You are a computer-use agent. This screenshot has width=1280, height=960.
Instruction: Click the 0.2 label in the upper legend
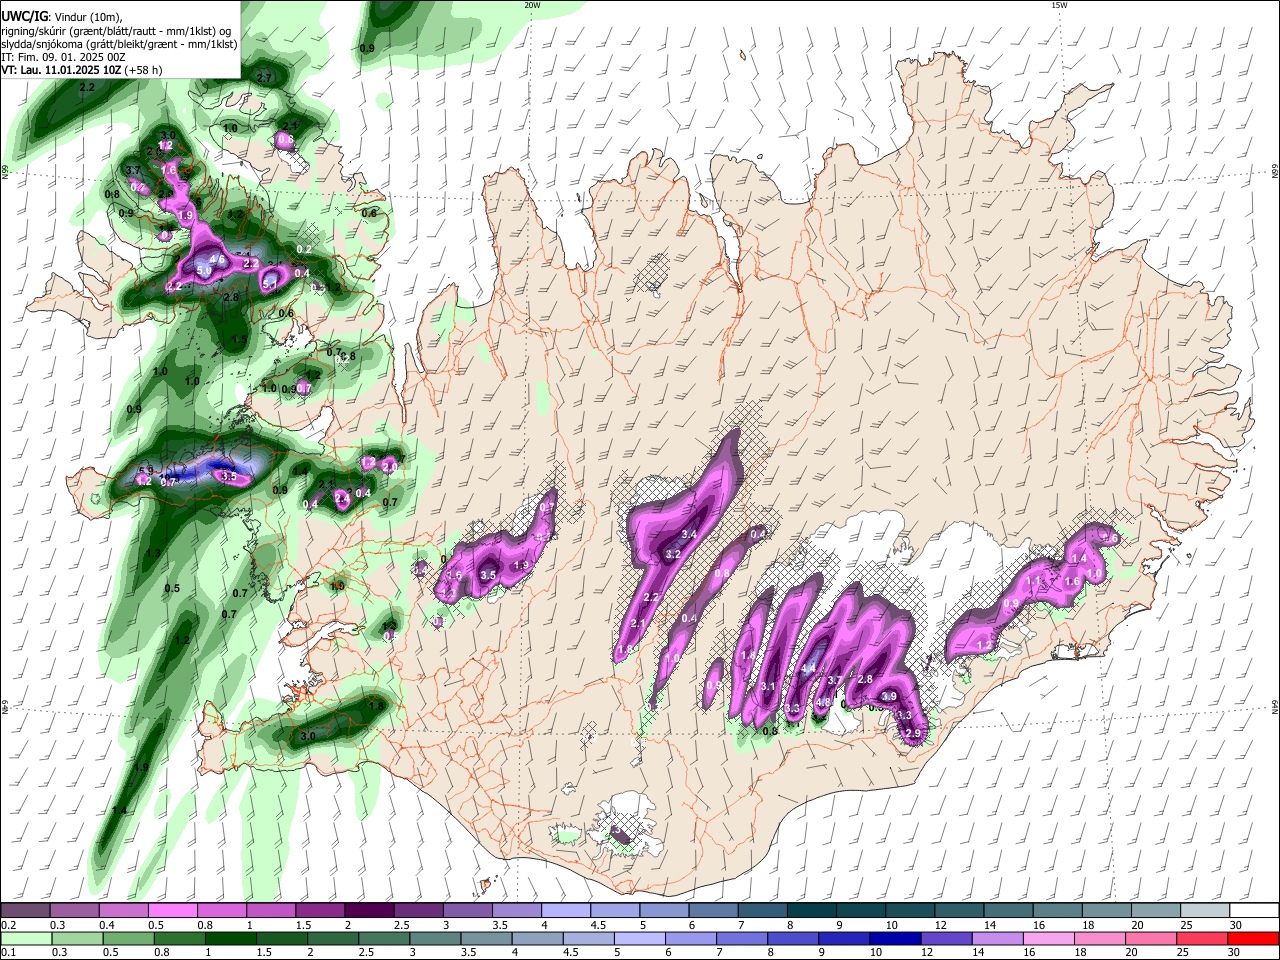[8, 925]
